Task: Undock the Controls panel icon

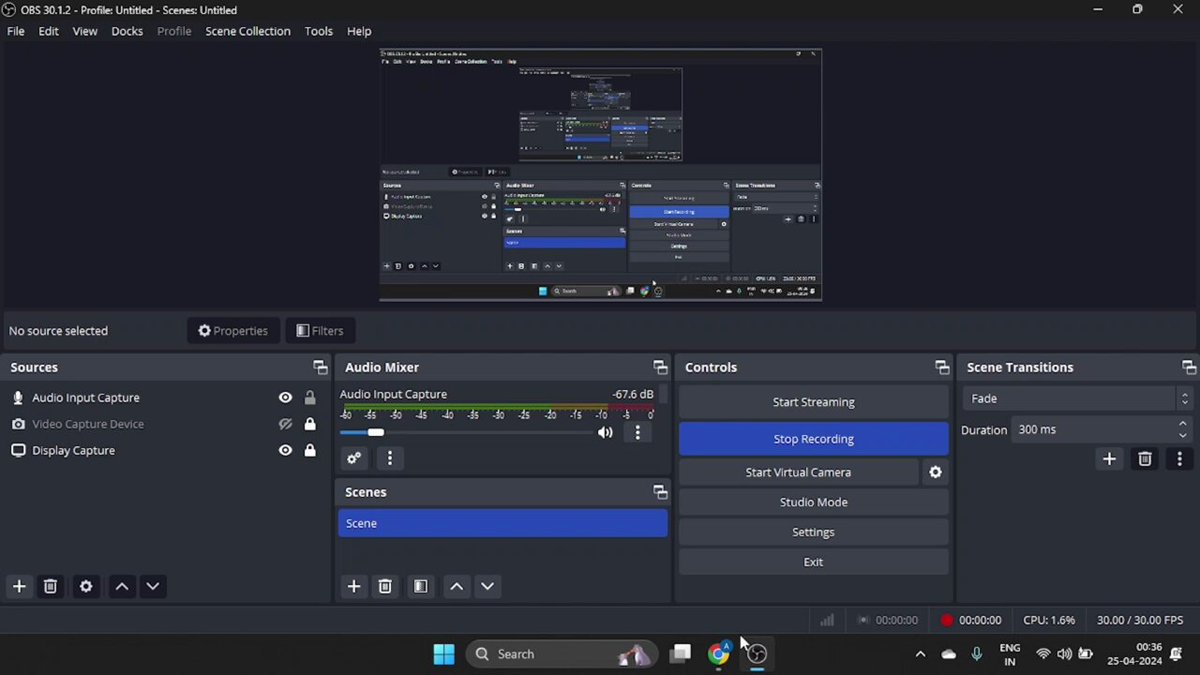Action: [x=942, y=367]
